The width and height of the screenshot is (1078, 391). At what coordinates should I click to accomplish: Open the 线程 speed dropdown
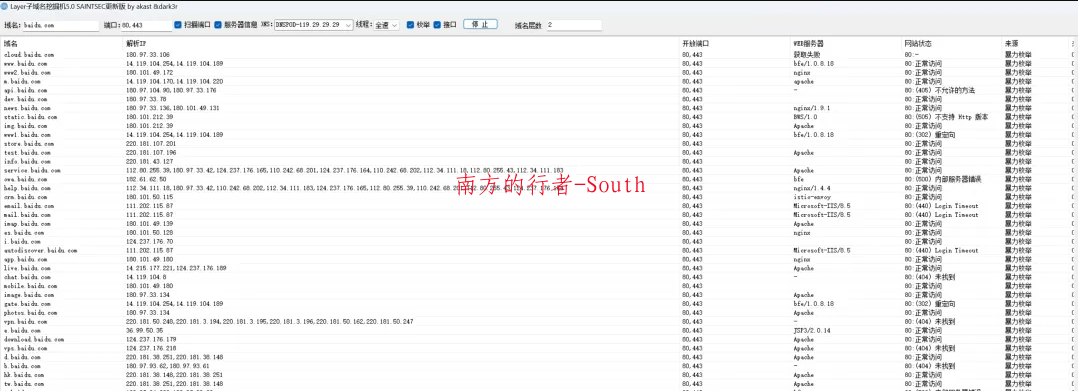(x=386, y=25)
